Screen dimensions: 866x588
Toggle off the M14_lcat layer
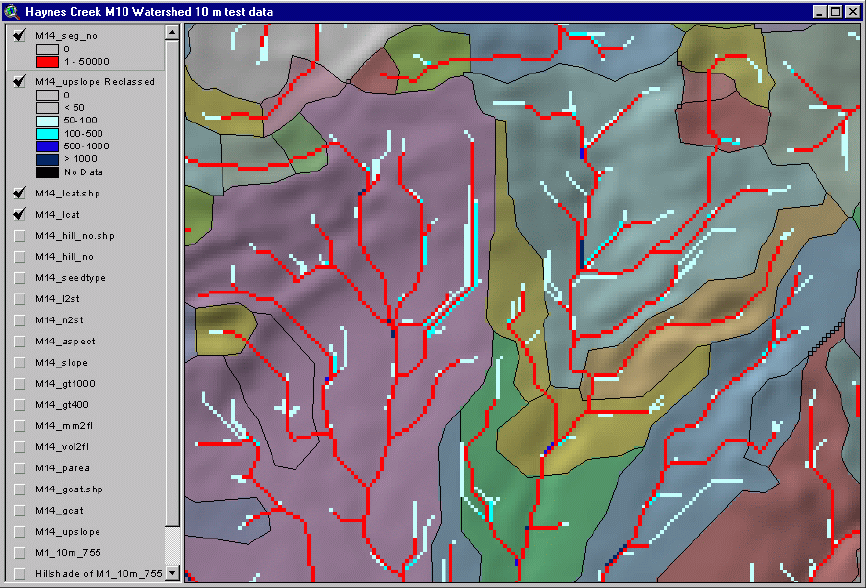[20, 214]
